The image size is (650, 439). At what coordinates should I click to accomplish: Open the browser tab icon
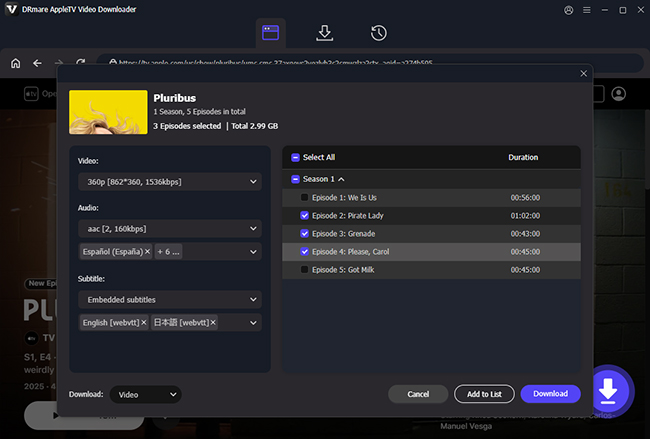click(270, 33)
